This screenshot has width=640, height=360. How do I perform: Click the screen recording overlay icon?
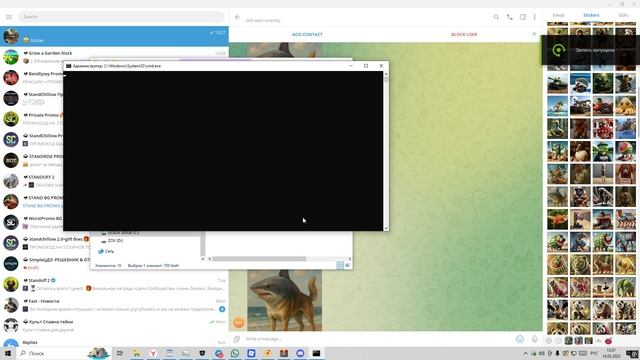point(558,50)
